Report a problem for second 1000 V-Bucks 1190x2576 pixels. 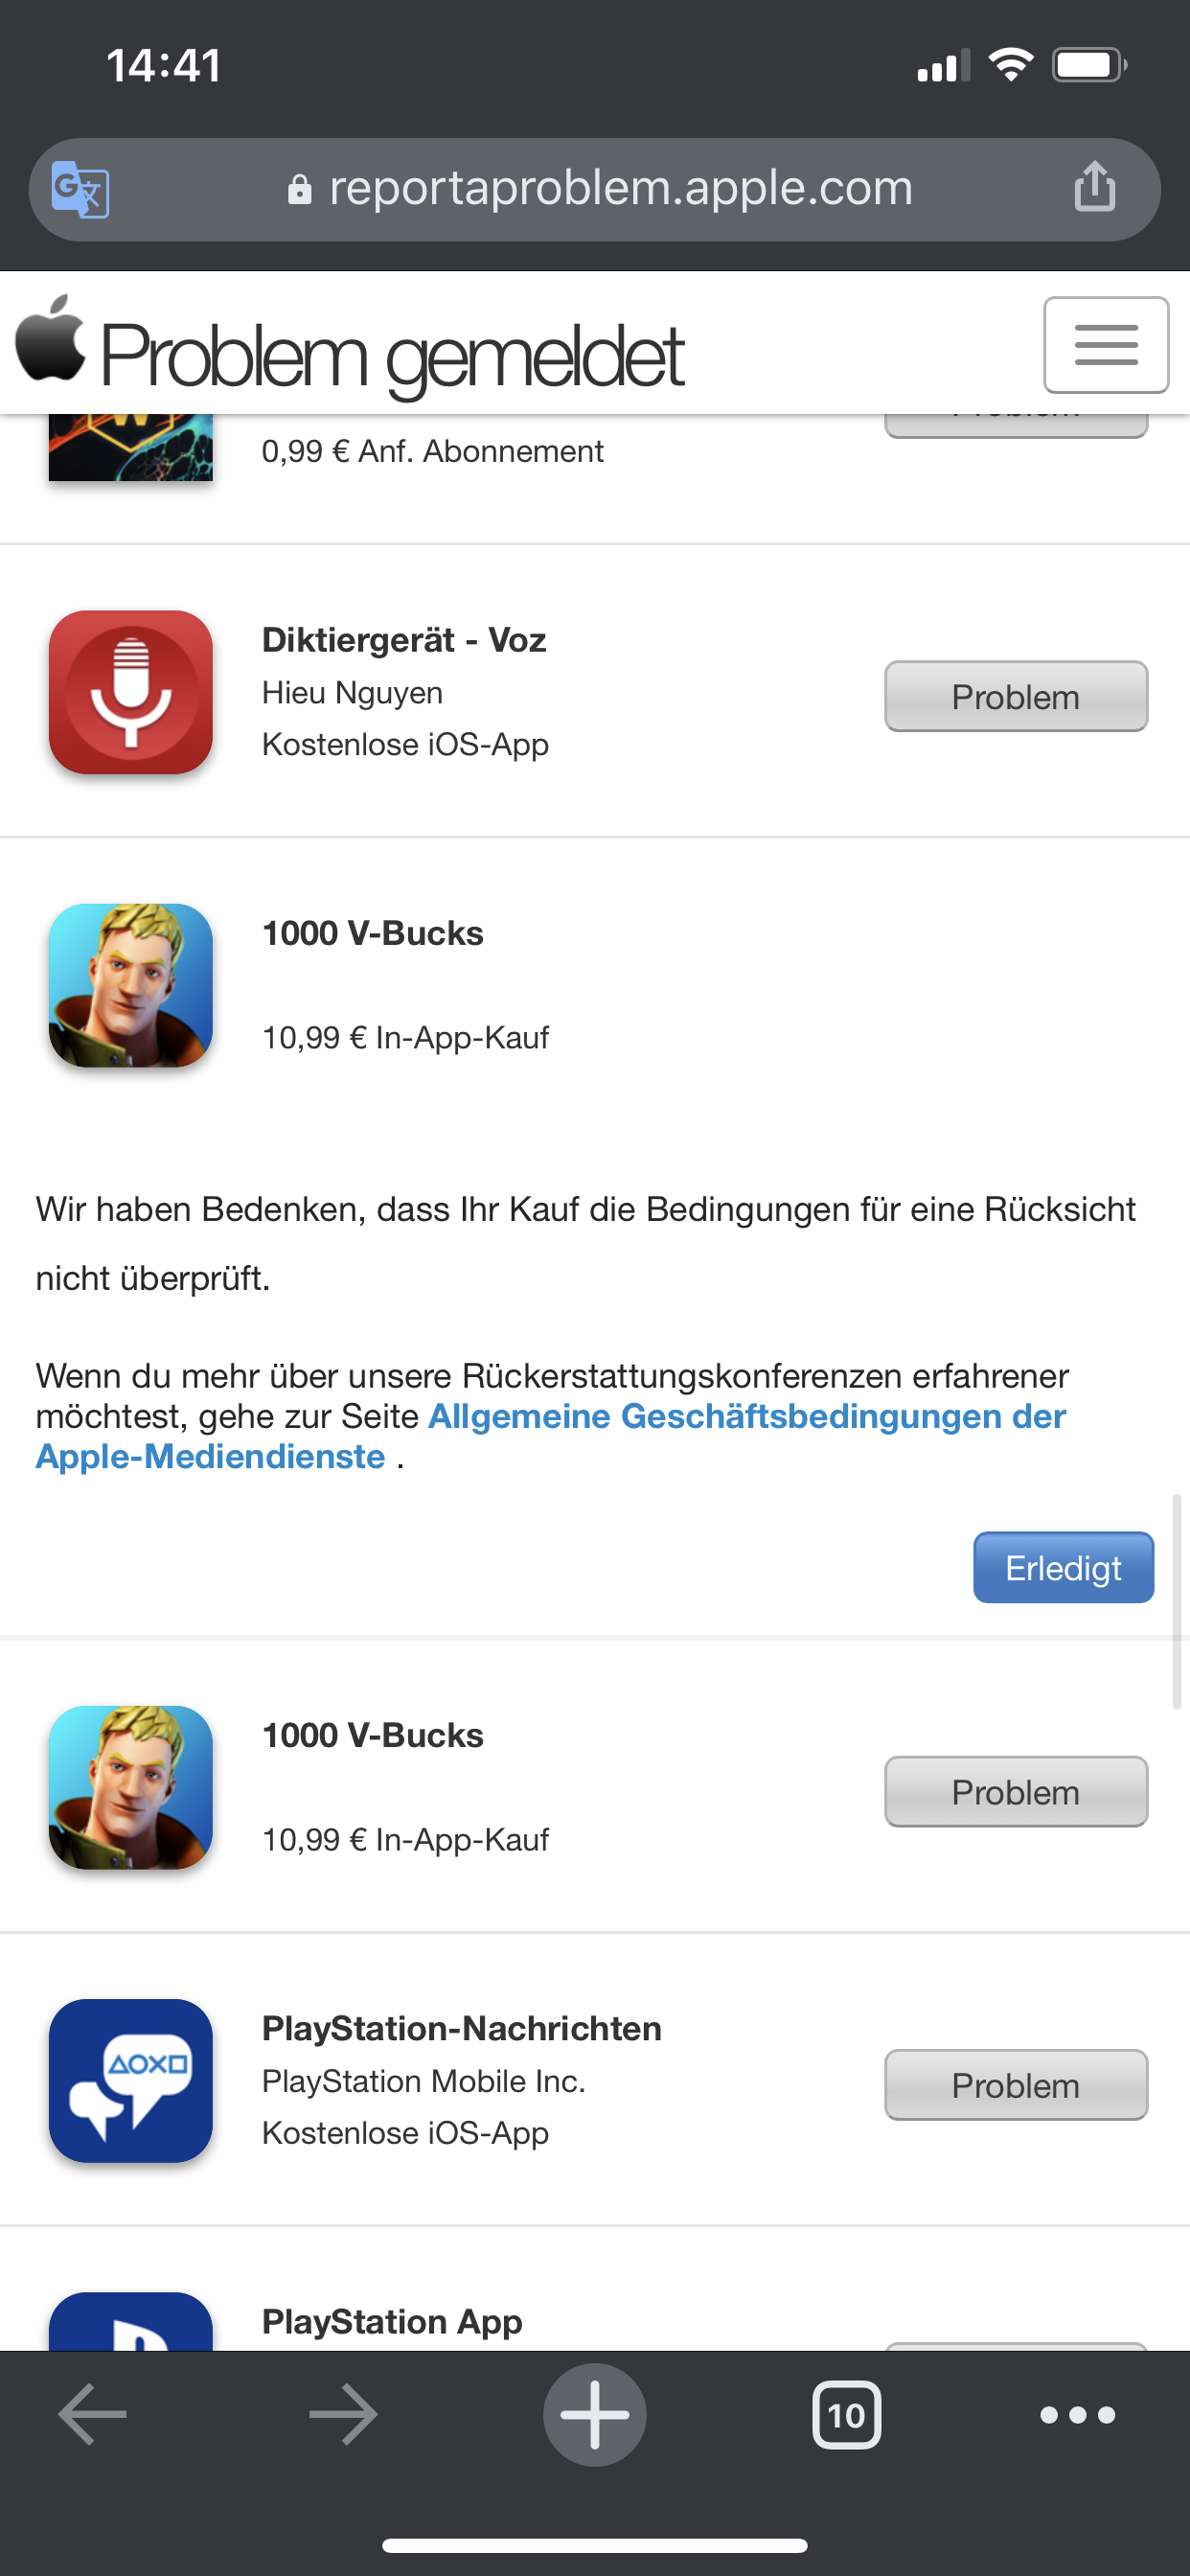click(1016, 1791)
